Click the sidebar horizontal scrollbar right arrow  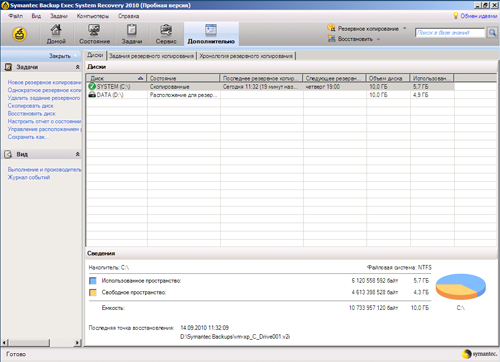point(77,342)
